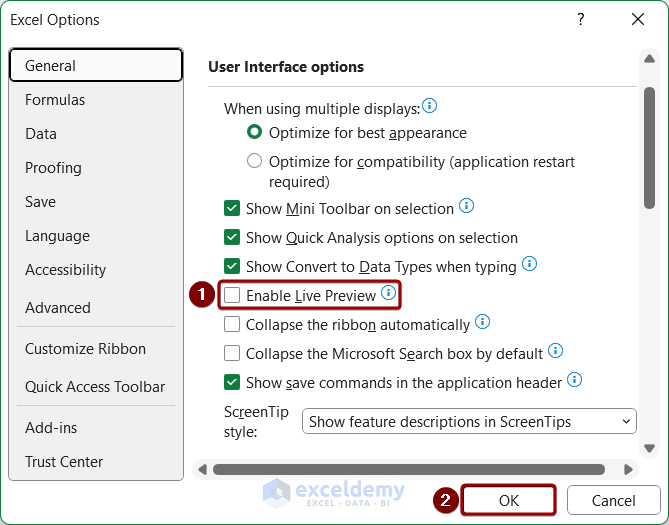
Task: Click the vertical scrollbar thumb
Action: (x=649, y=148)
